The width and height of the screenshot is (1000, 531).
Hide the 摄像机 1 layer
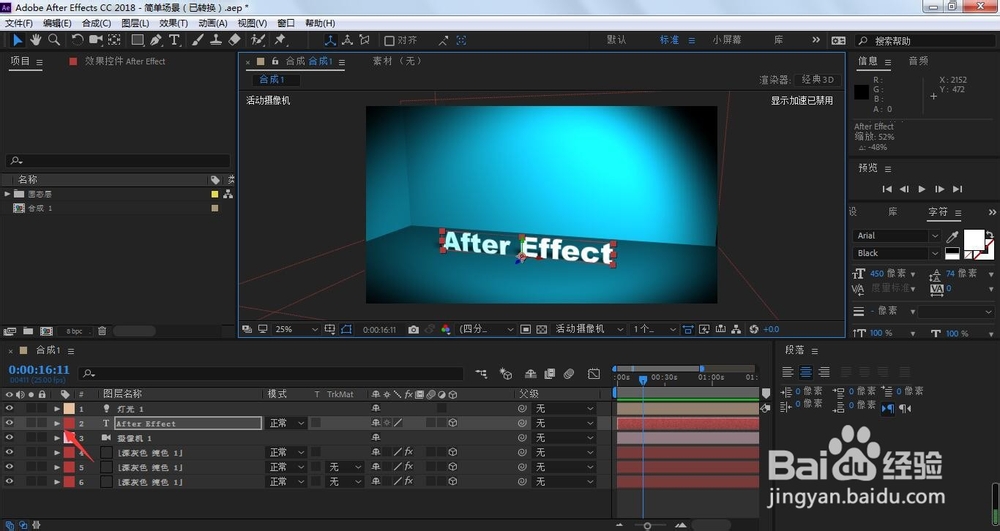(9, 438)
